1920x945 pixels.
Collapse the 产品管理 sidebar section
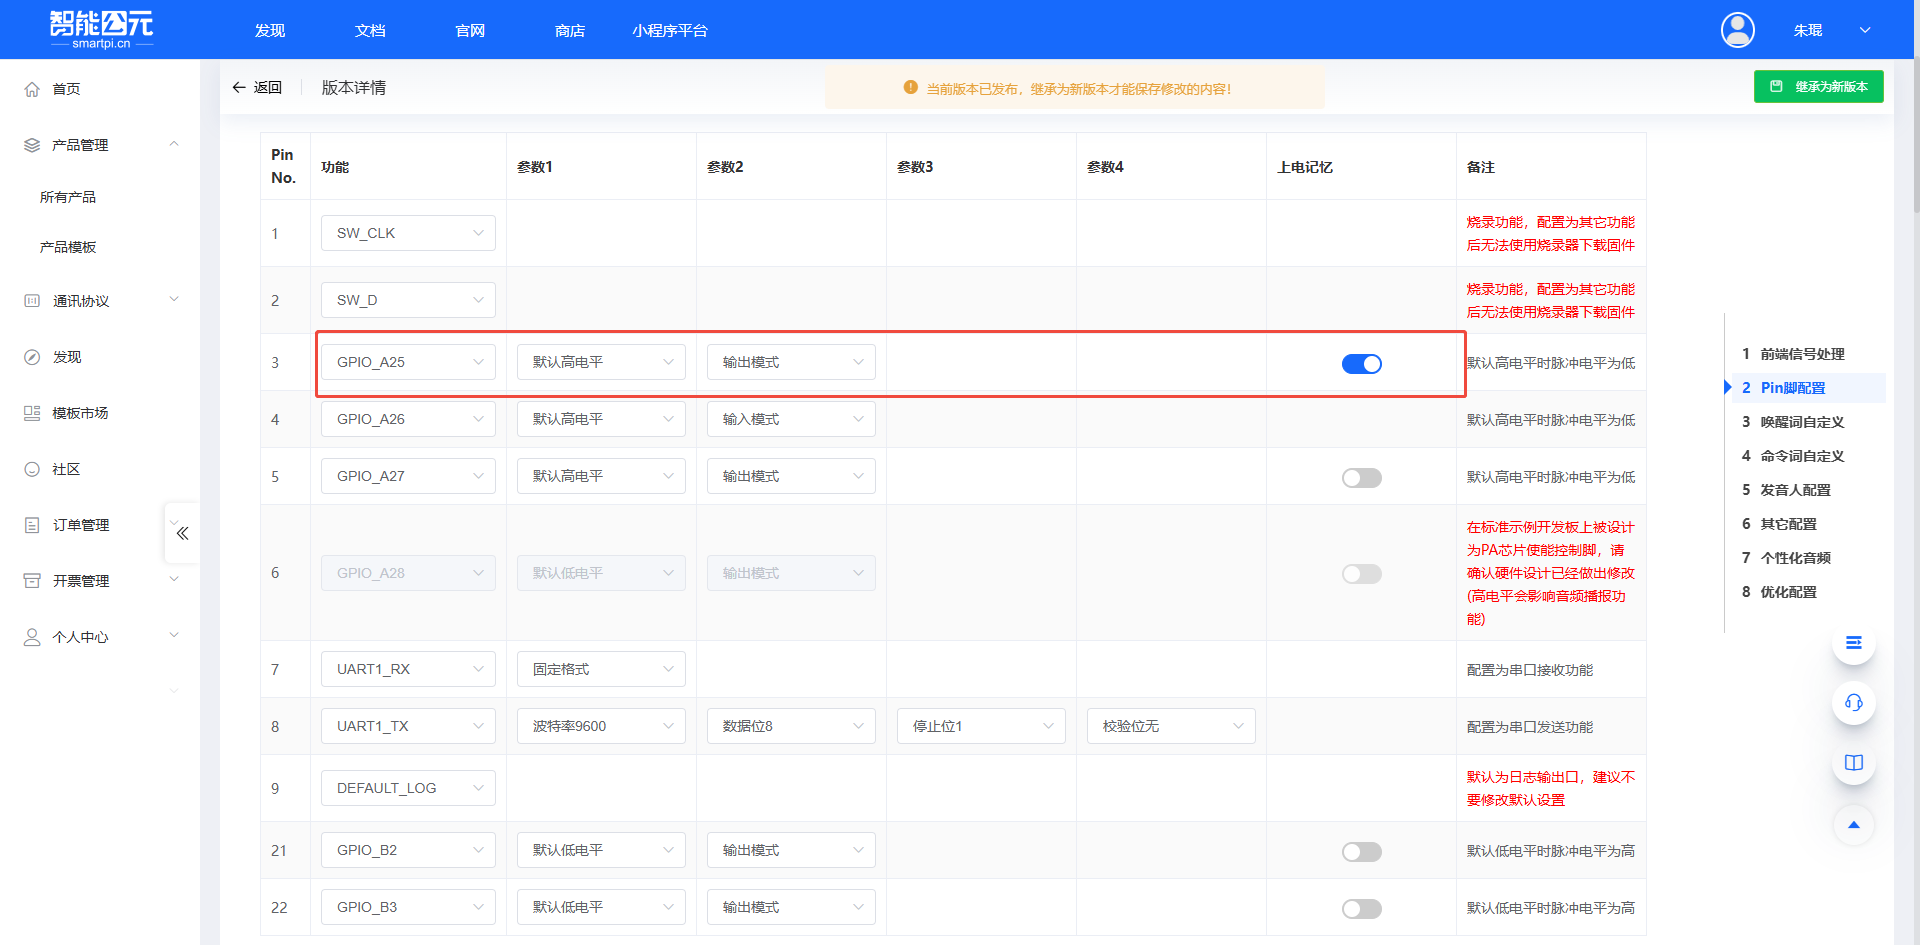tap(174, 144)
